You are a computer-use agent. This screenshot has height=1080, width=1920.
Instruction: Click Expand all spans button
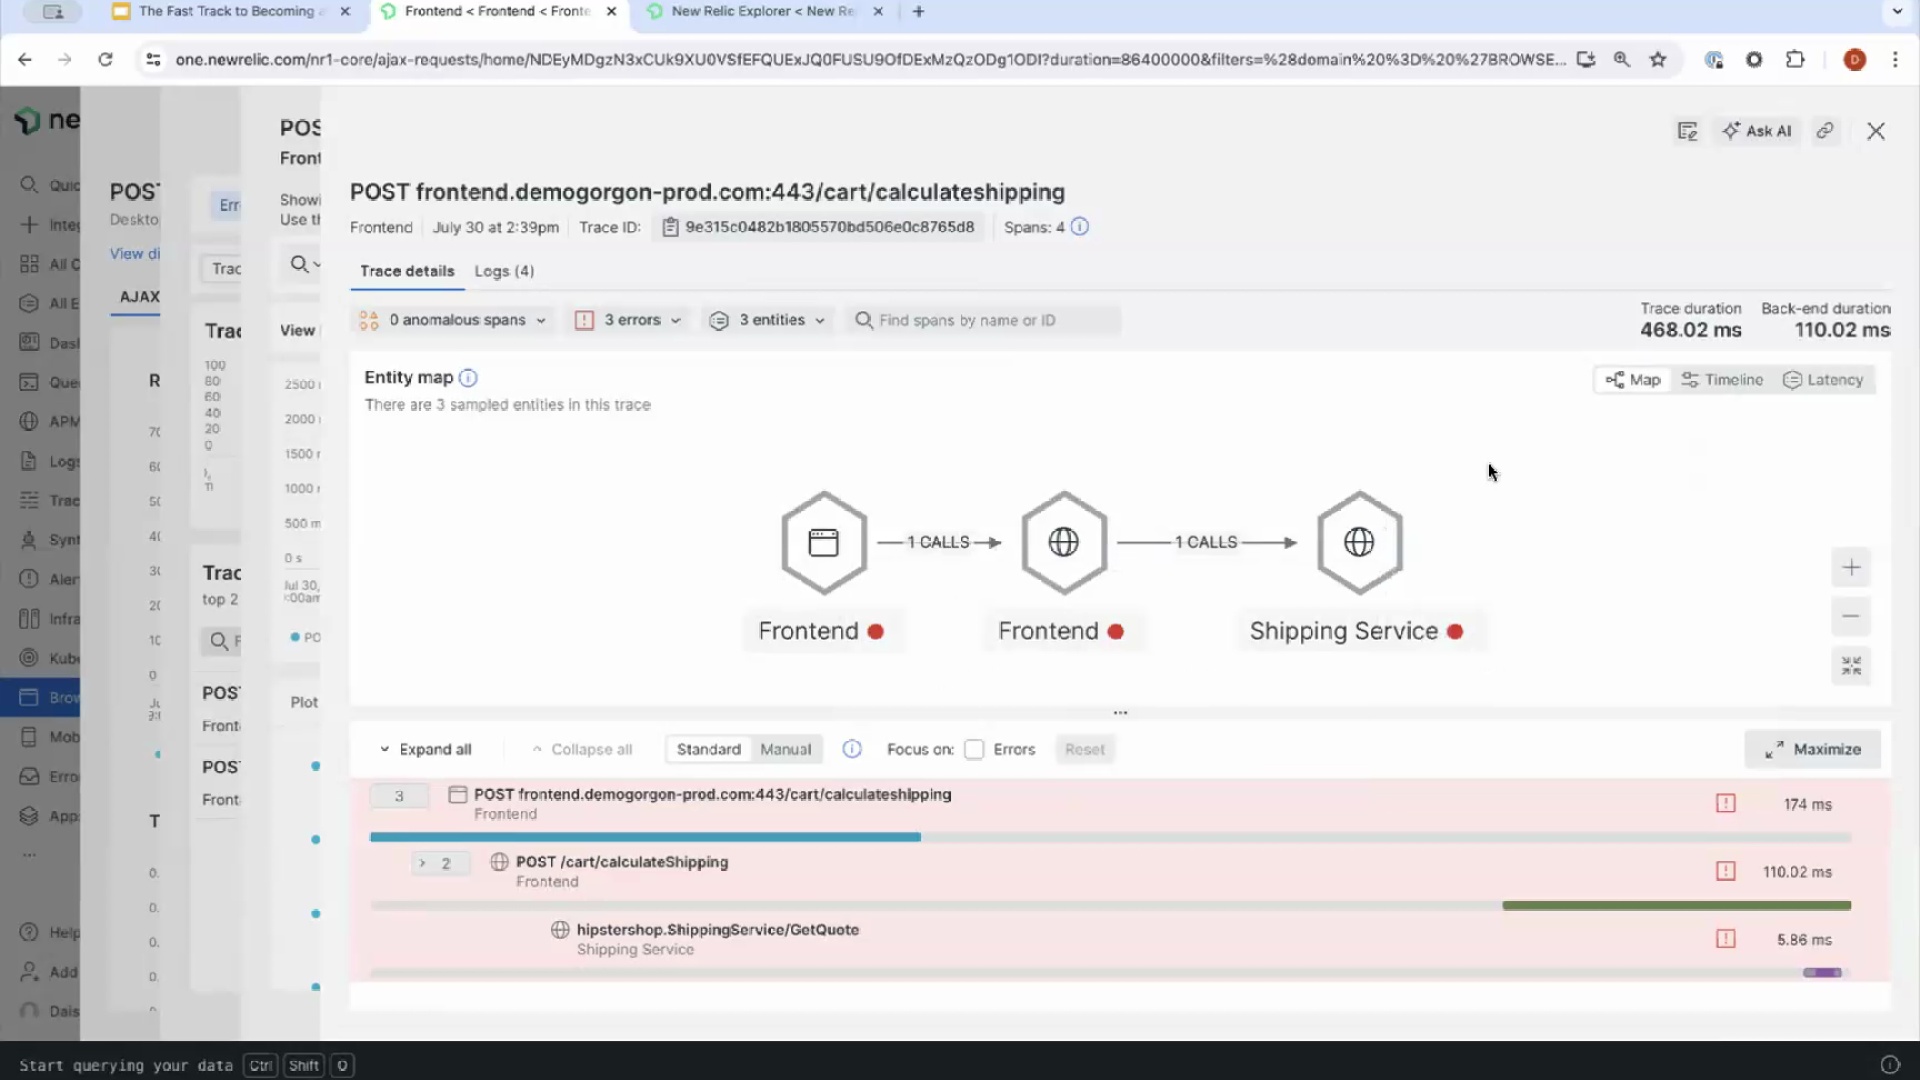tap(426, 749)
